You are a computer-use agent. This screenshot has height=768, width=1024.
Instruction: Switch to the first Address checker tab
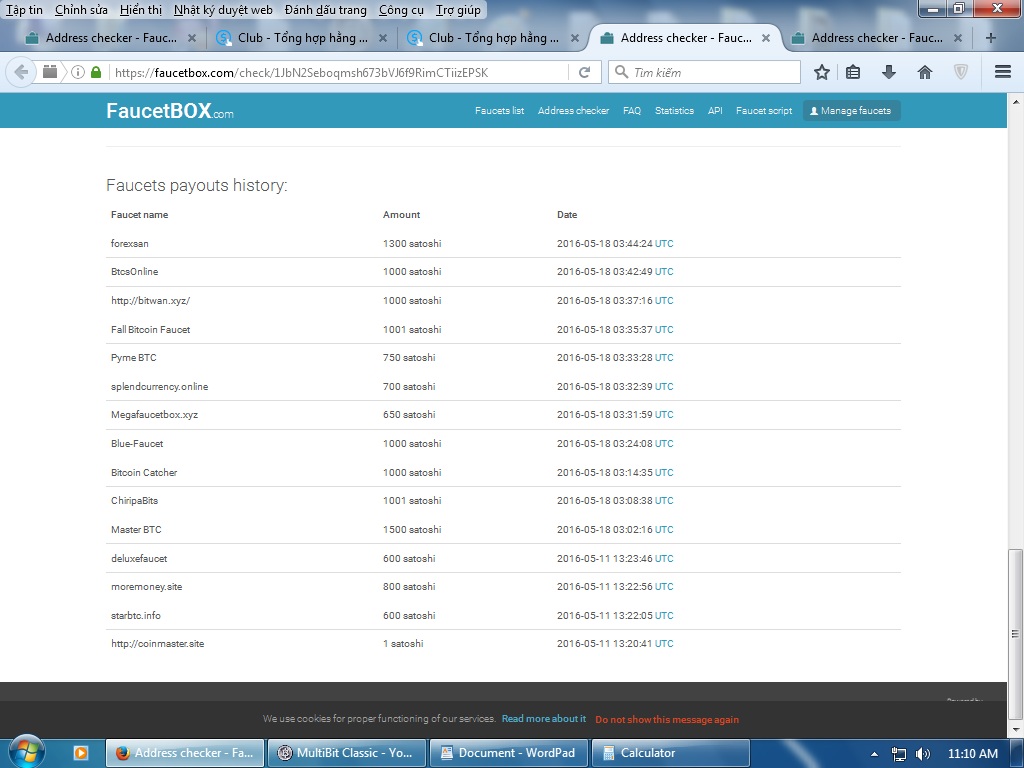pos(111,38)
